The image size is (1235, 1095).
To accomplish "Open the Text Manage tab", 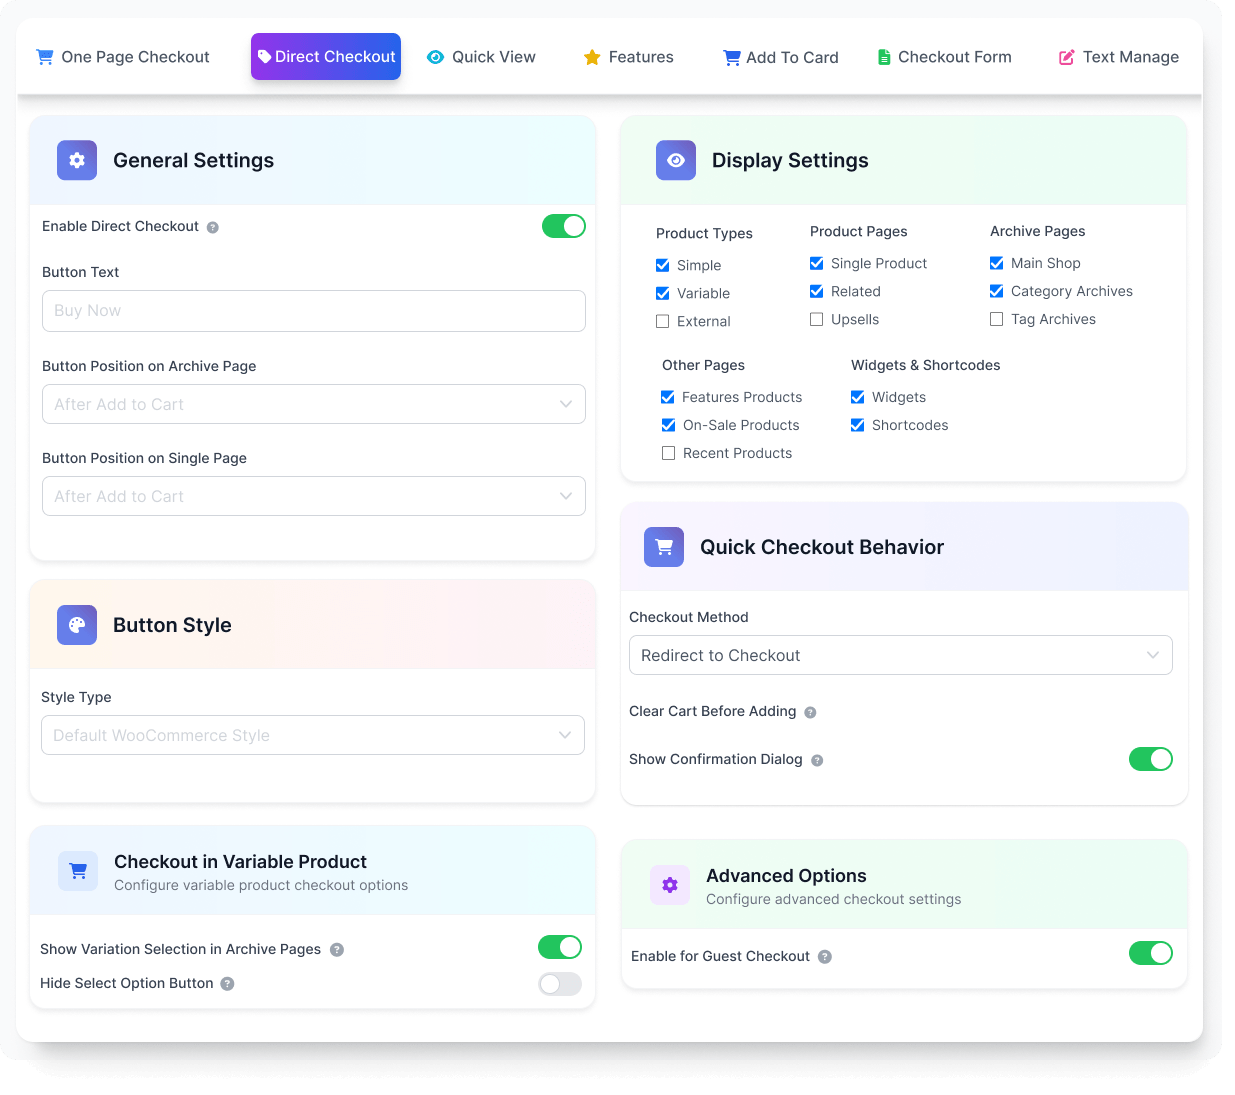I will (1118, 57).
